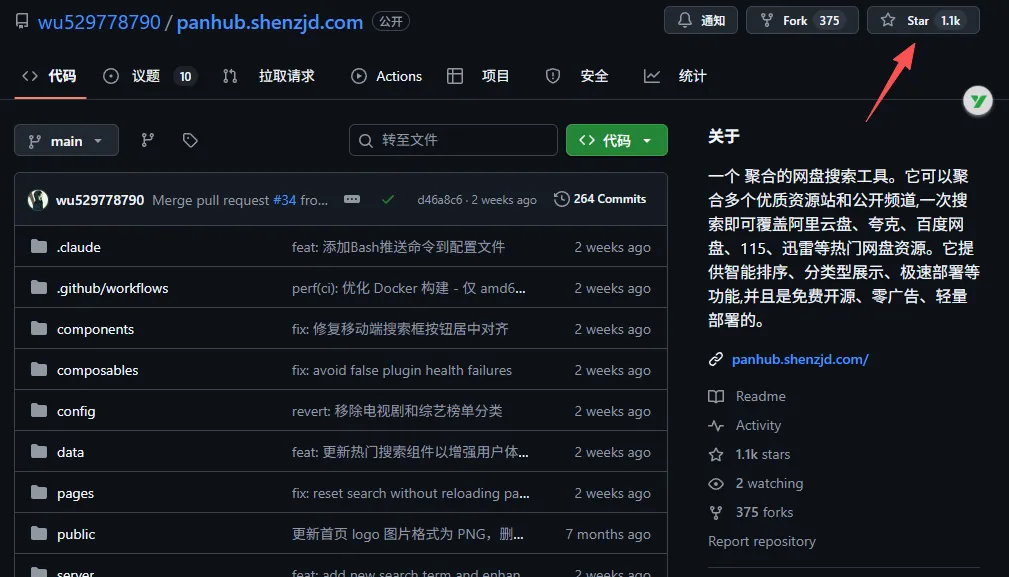Open the pages folder
The width and height of the screenshot is (1009, 577).
pyautogui.click(x=75, y=493)
